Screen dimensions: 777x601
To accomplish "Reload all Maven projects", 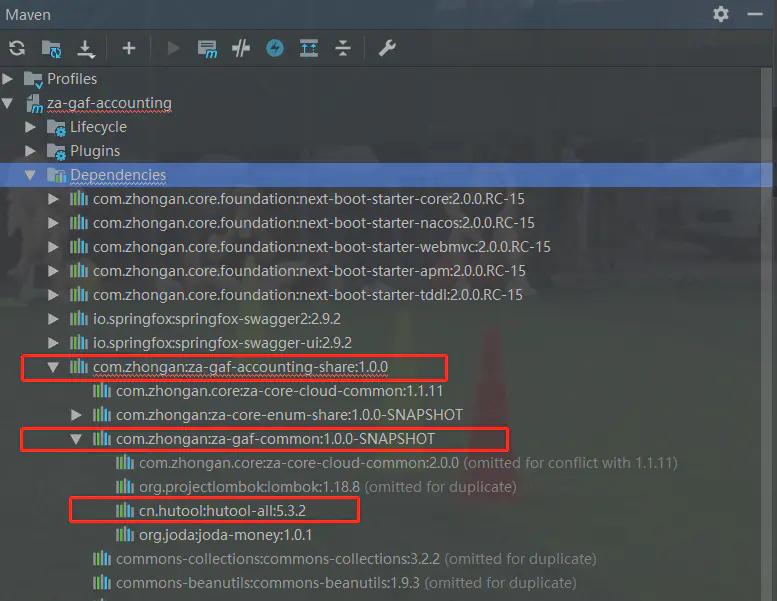I will (17, 48).
